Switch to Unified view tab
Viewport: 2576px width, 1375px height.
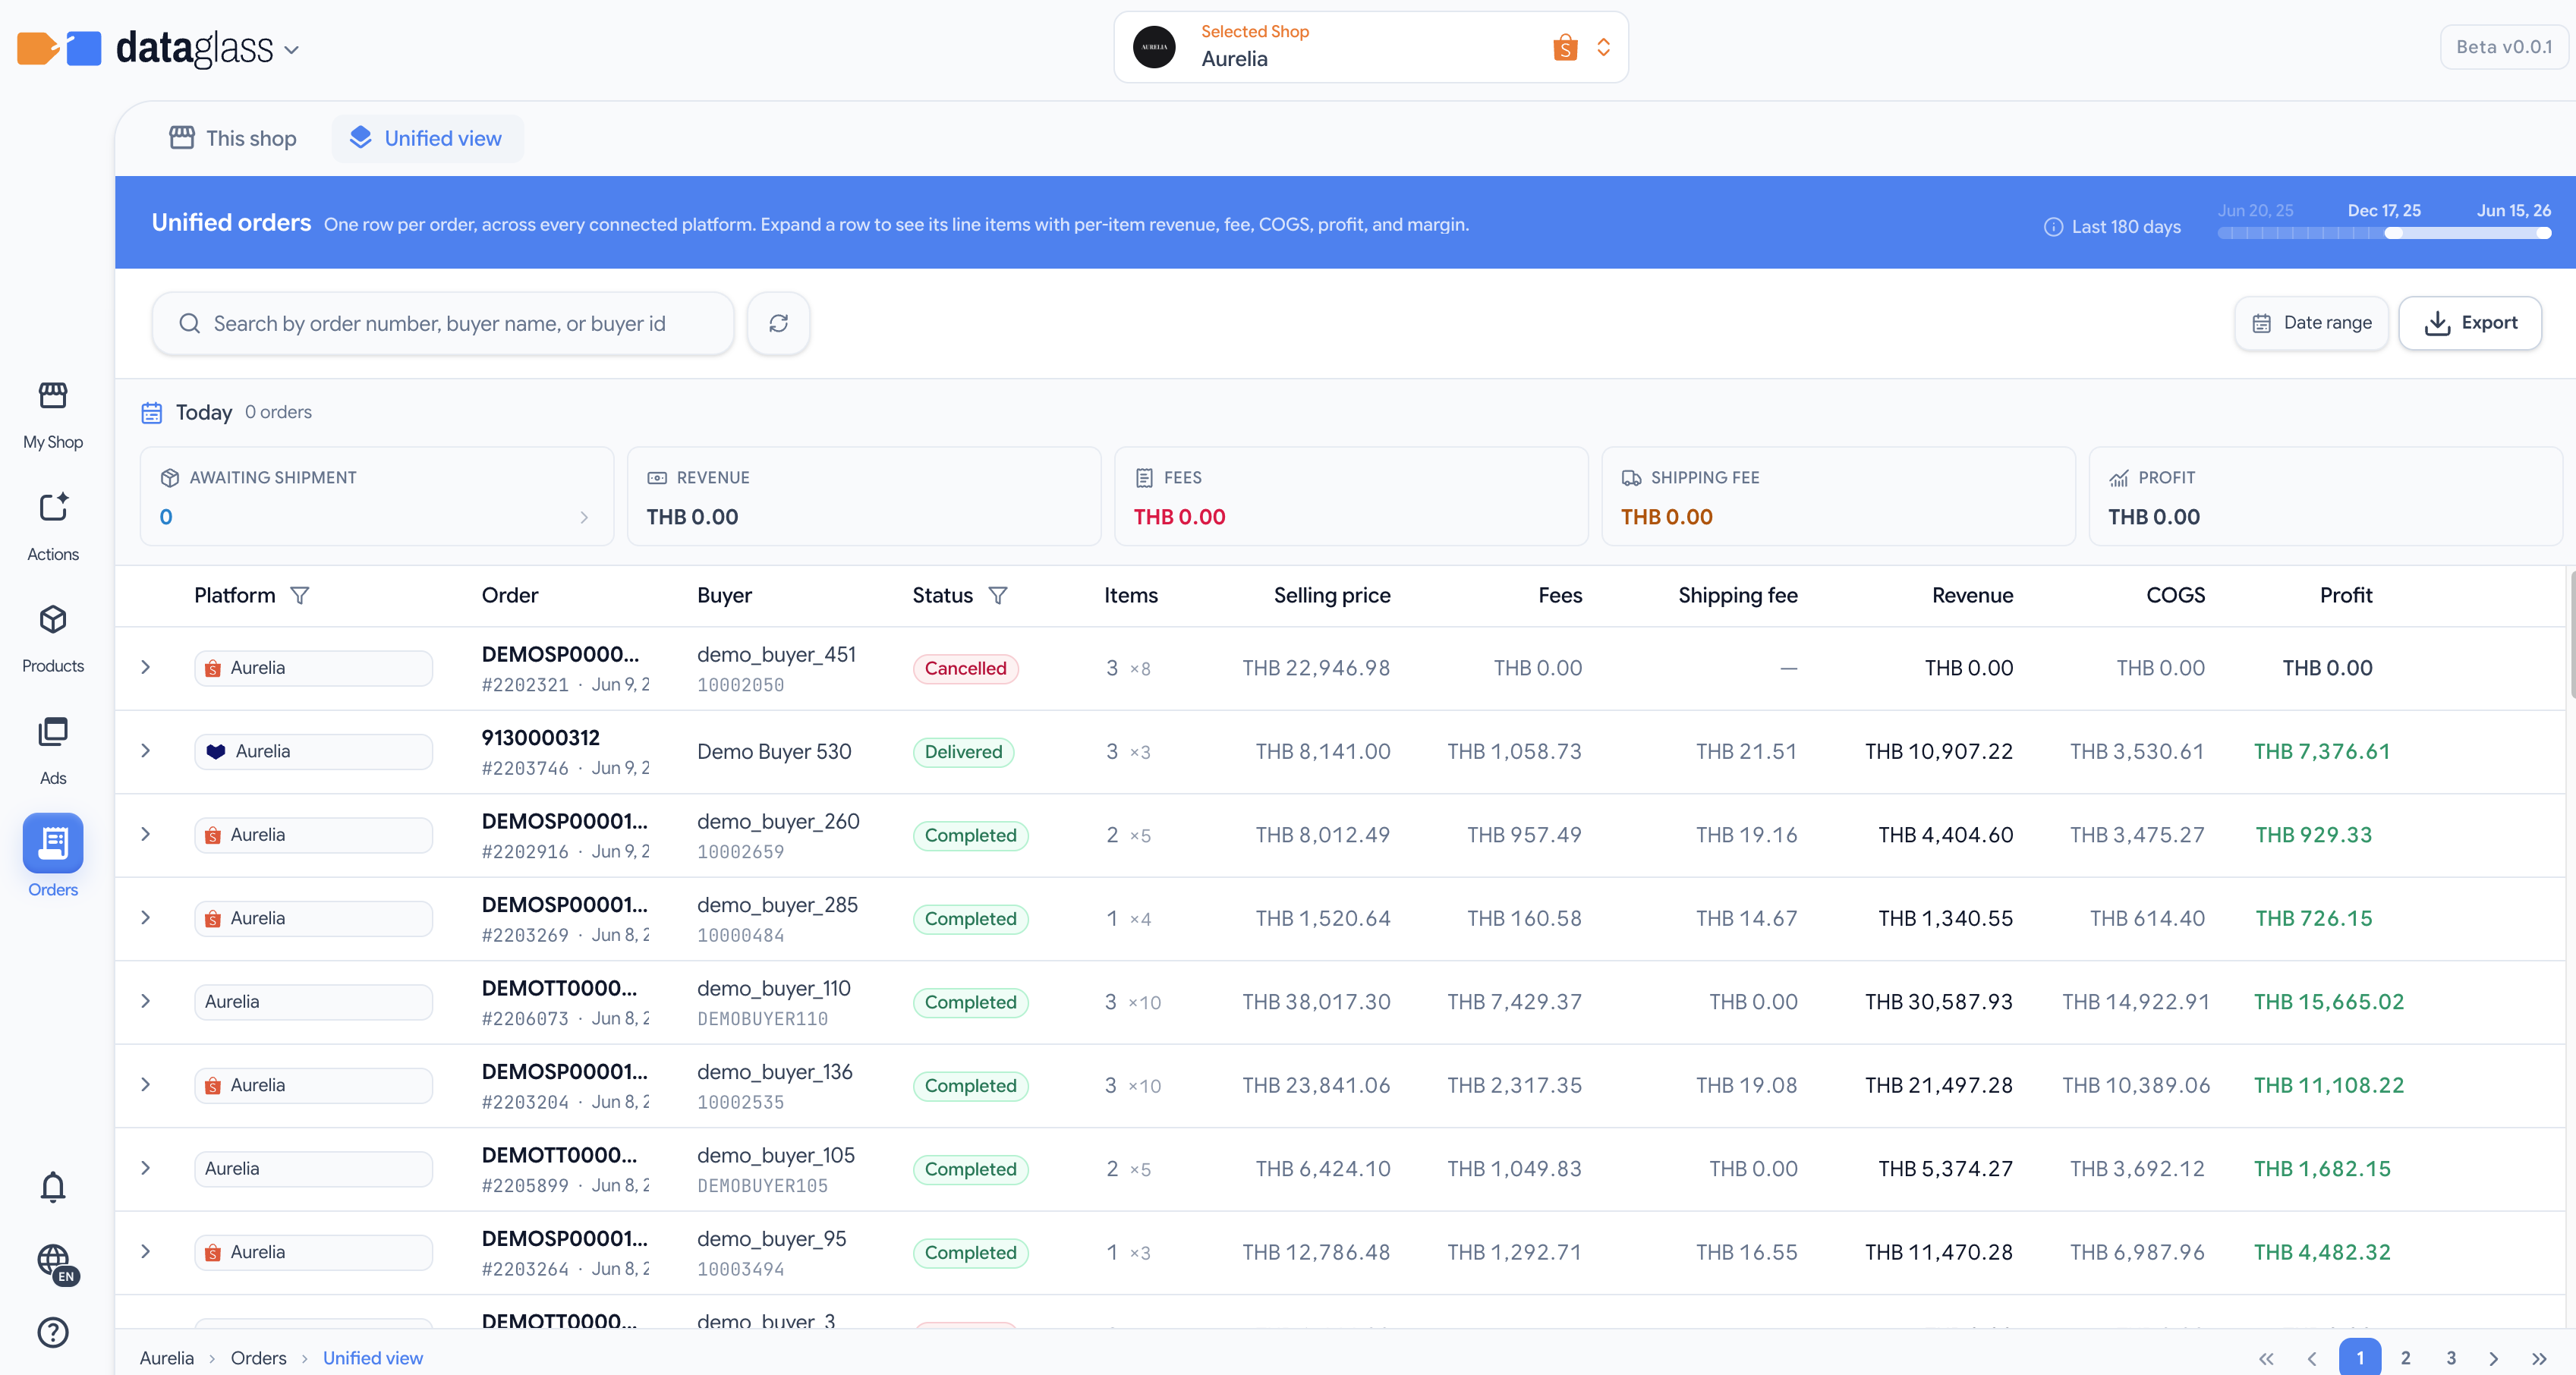pos(427,138)
